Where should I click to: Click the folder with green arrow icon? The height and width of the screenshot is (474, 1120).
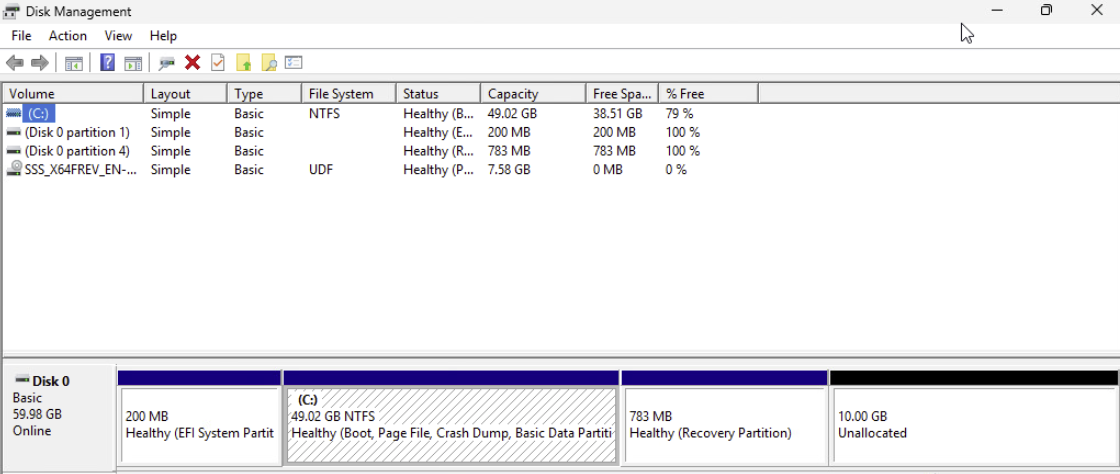click(244, 63)
